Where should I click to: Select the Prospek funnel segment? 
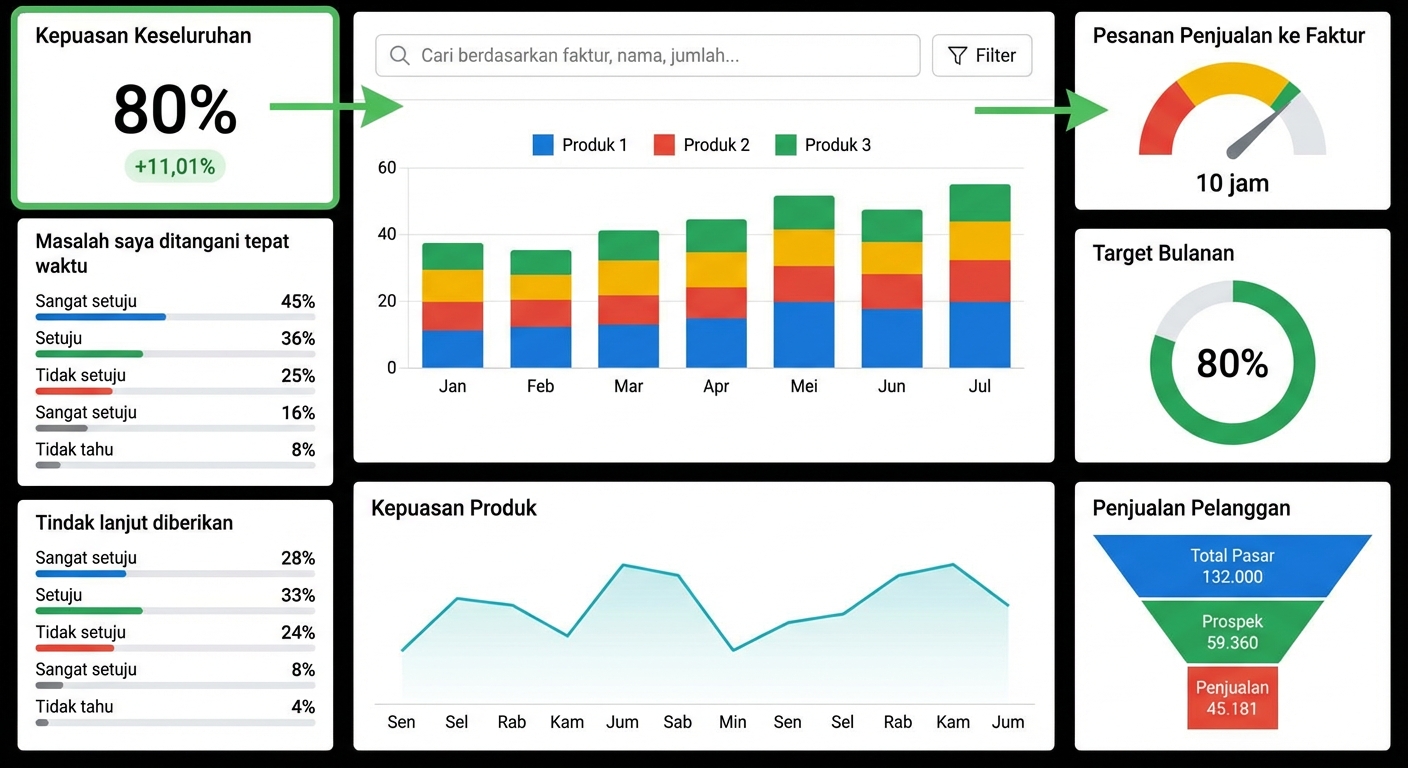point(1232,632)
